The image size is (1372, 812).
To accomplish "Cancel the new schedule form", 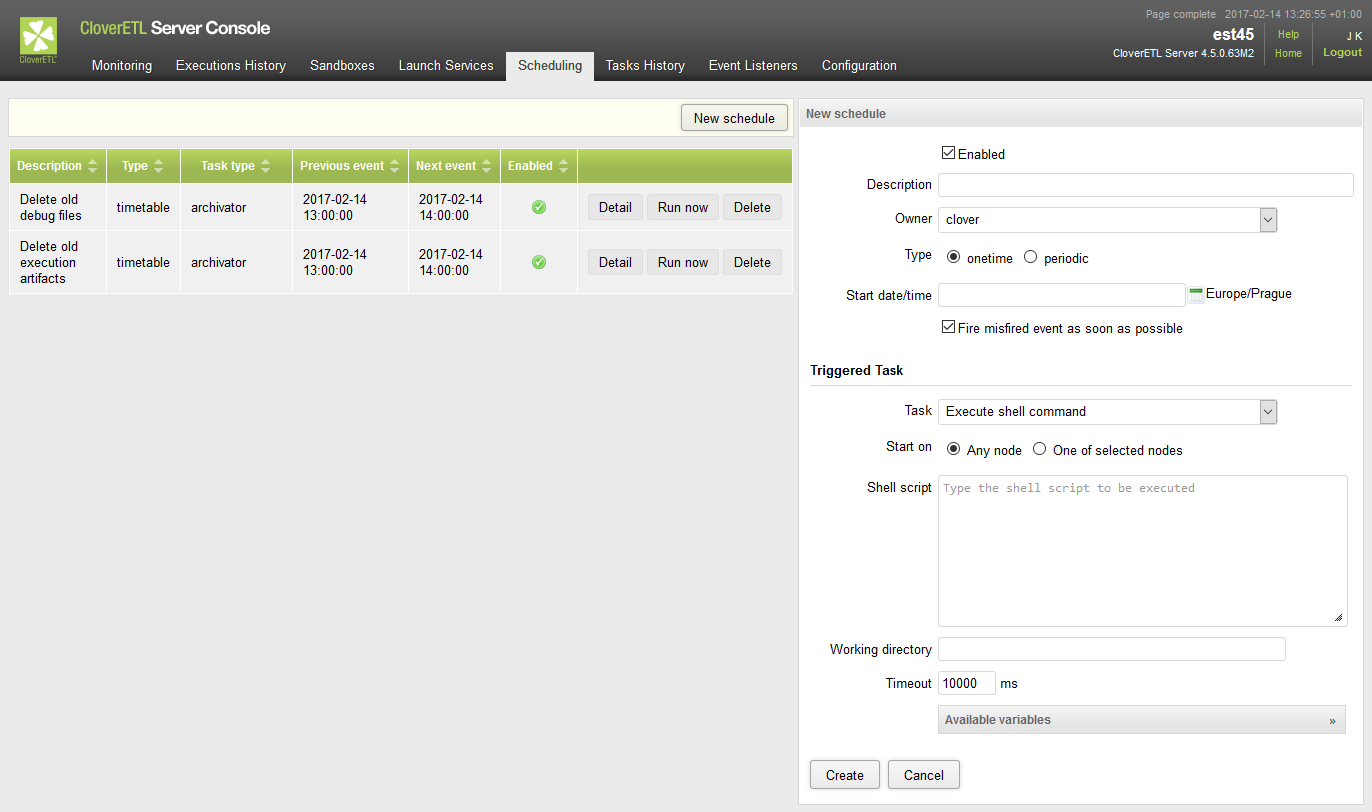I will pyautogui.click(x=924, y=775).
